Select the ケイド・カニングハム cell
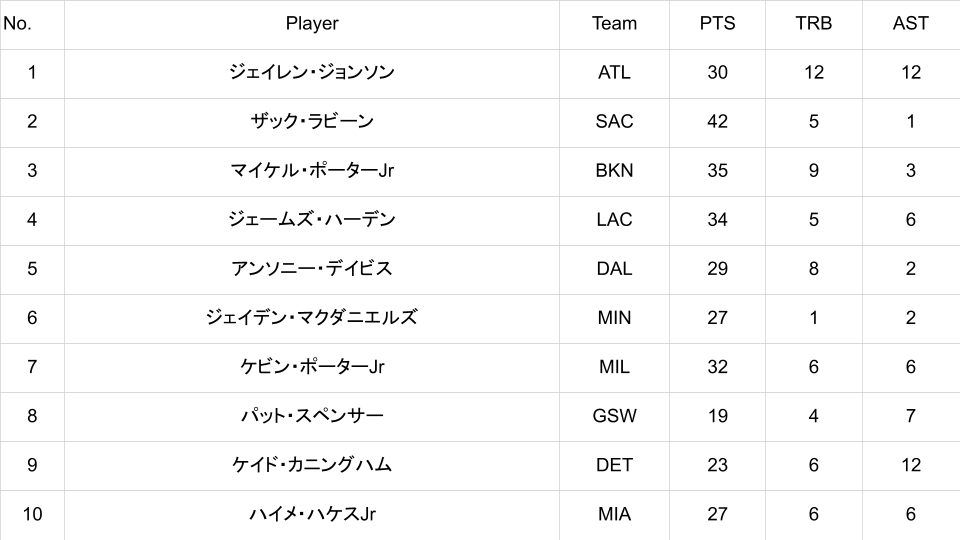The image size is (960, 540). (x=312, y=465)
